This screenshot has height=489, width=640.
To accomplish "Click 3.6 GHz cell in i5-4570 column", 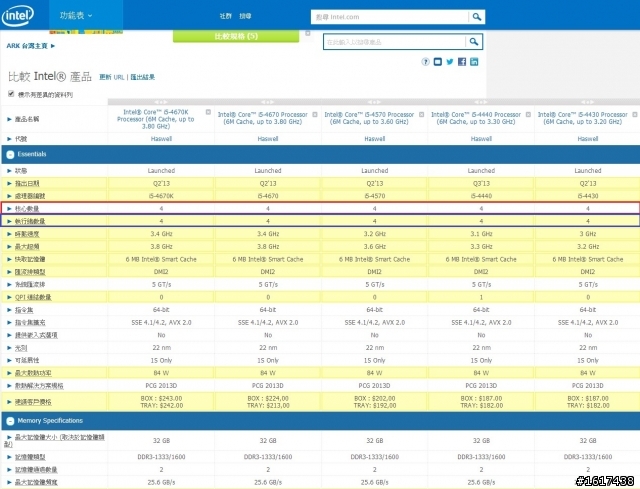I will [375, 247].
